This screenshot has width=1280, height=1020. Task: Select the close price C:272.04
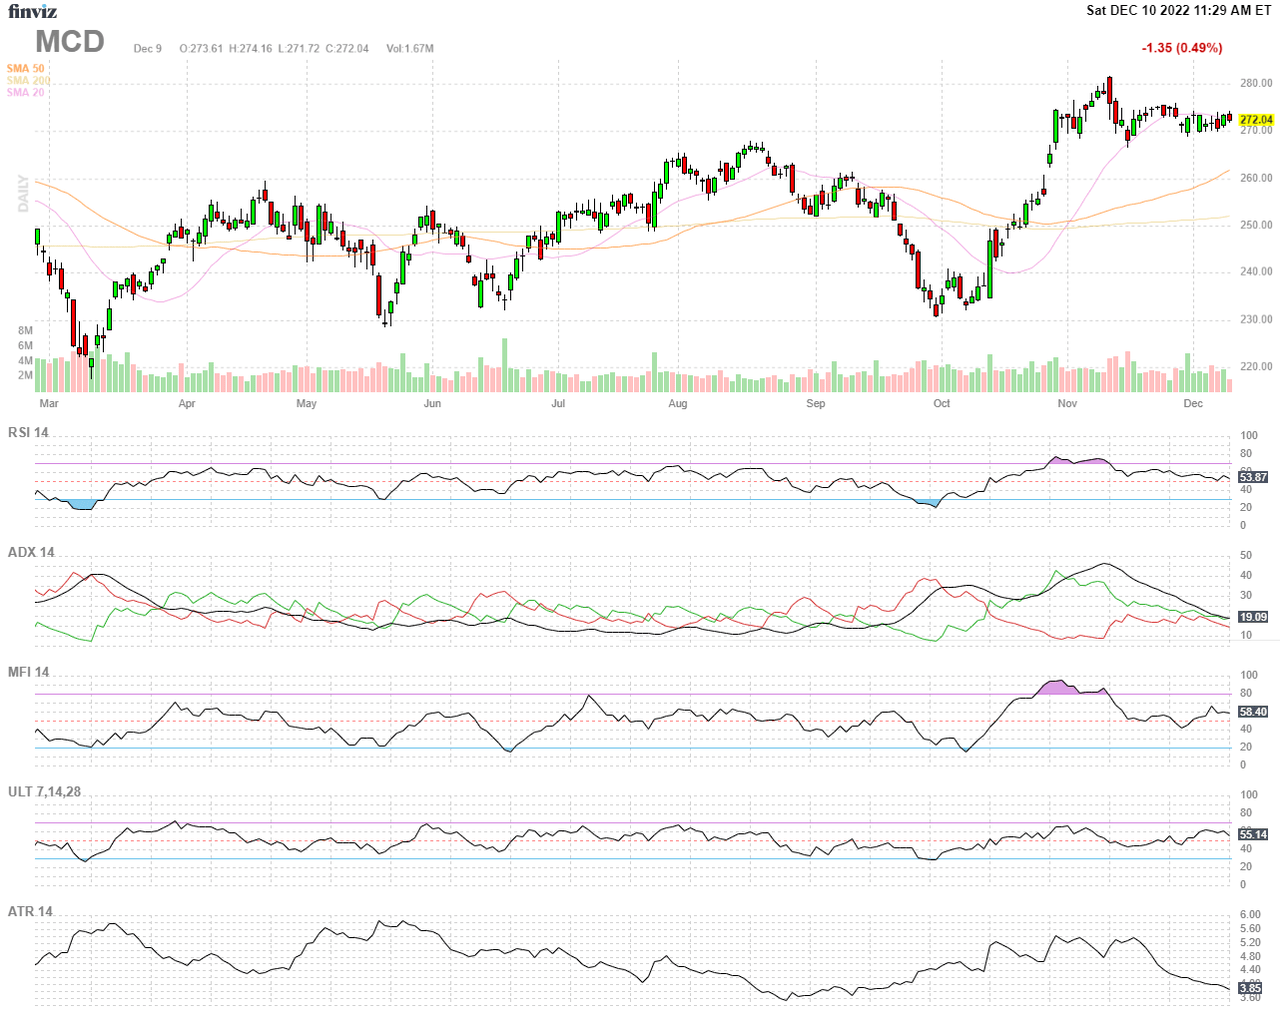pos(347,49)
